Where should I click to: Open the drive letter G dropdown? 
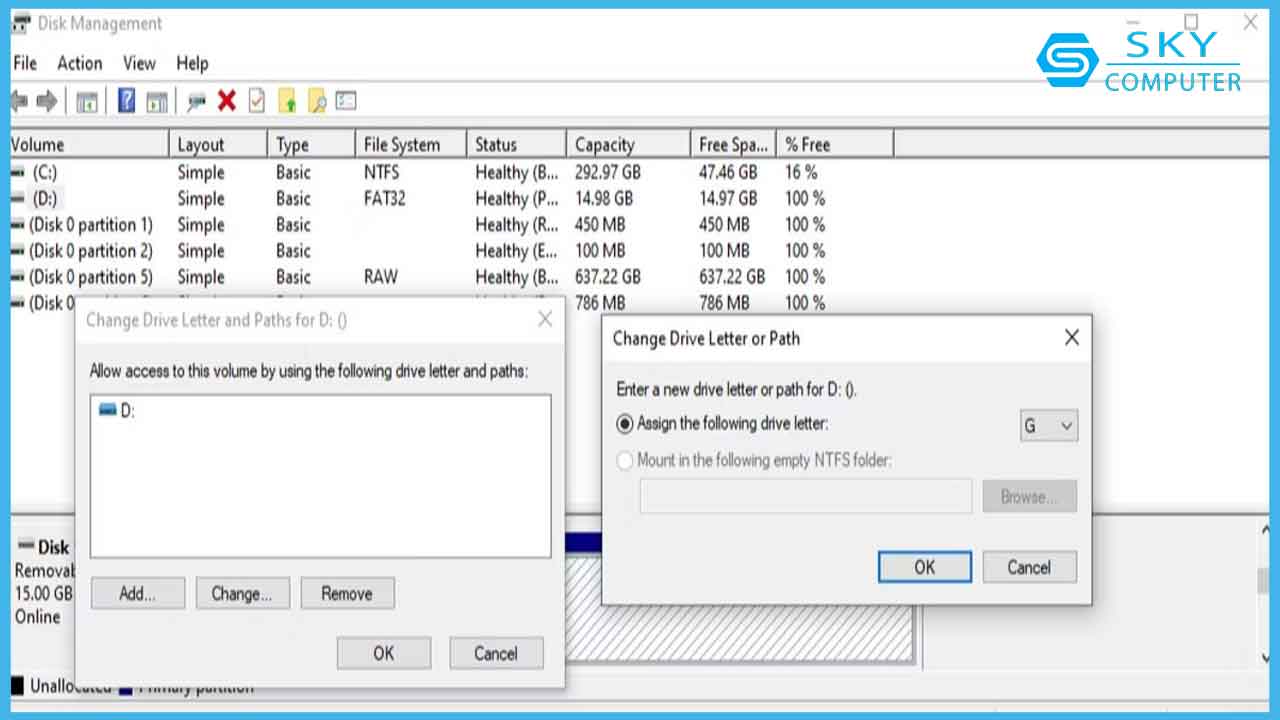(1048, 426)
